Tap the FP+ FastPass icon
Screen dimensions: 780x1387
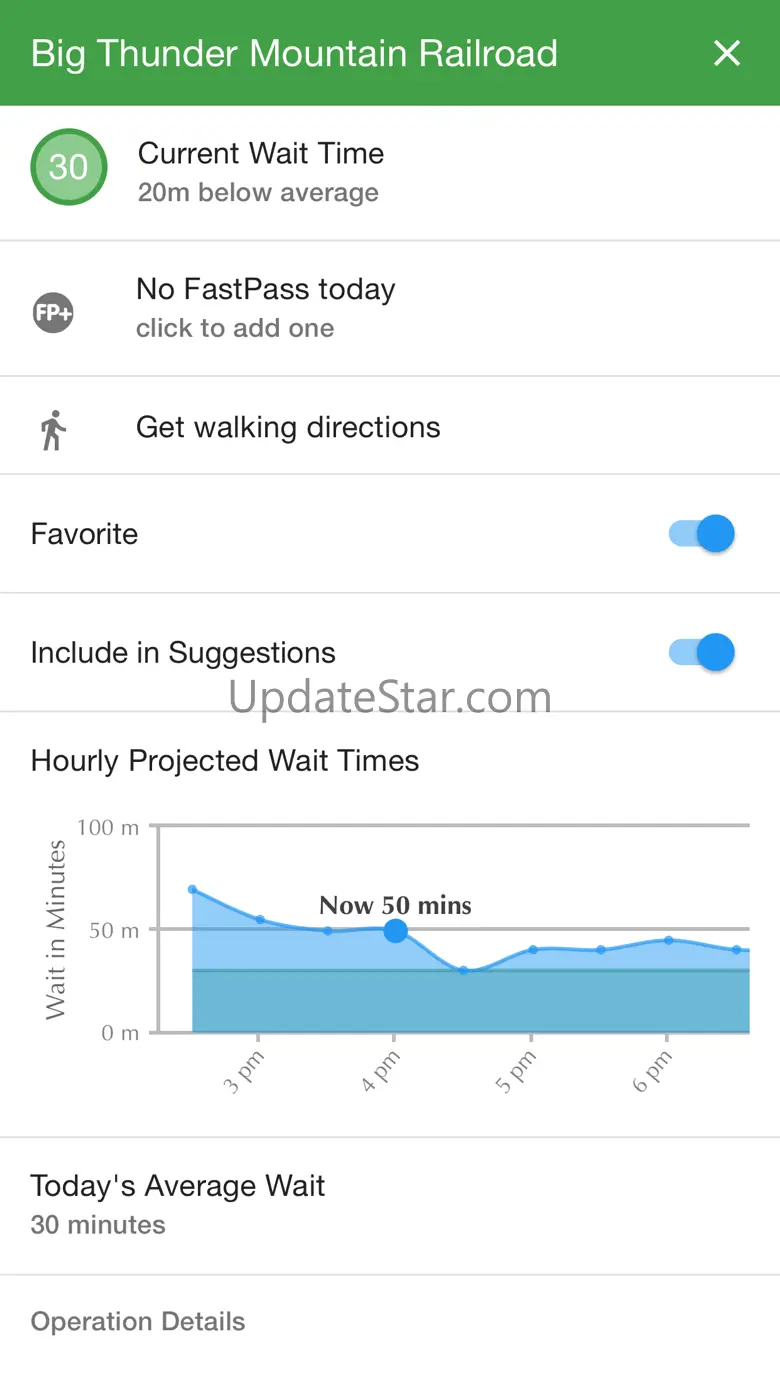53,312
